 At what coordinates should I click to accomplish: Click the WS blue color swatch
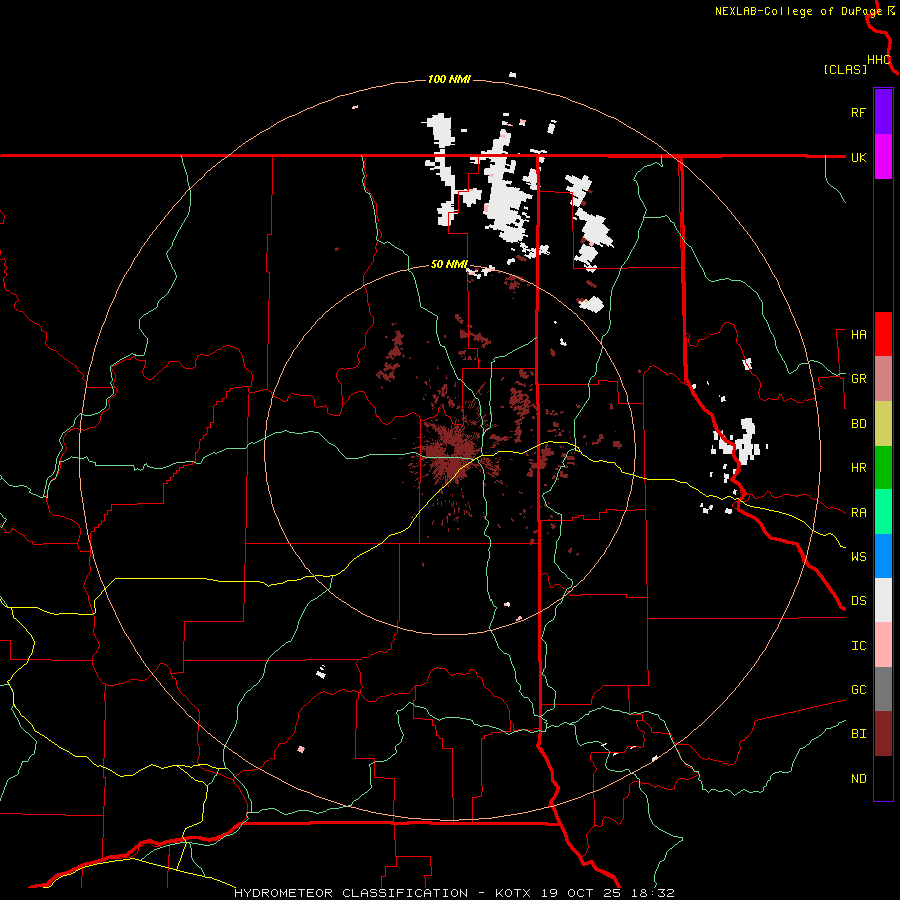[883, 556]
